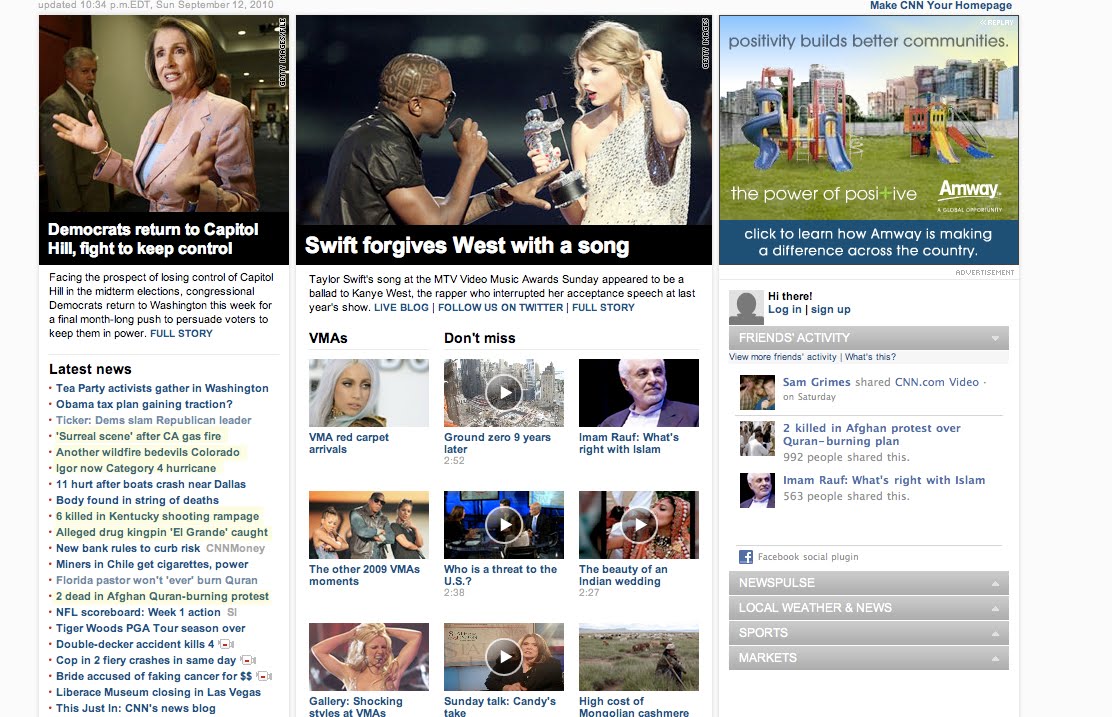Open Florida pastor won't 'ever' burn Quran

[157, 580]
